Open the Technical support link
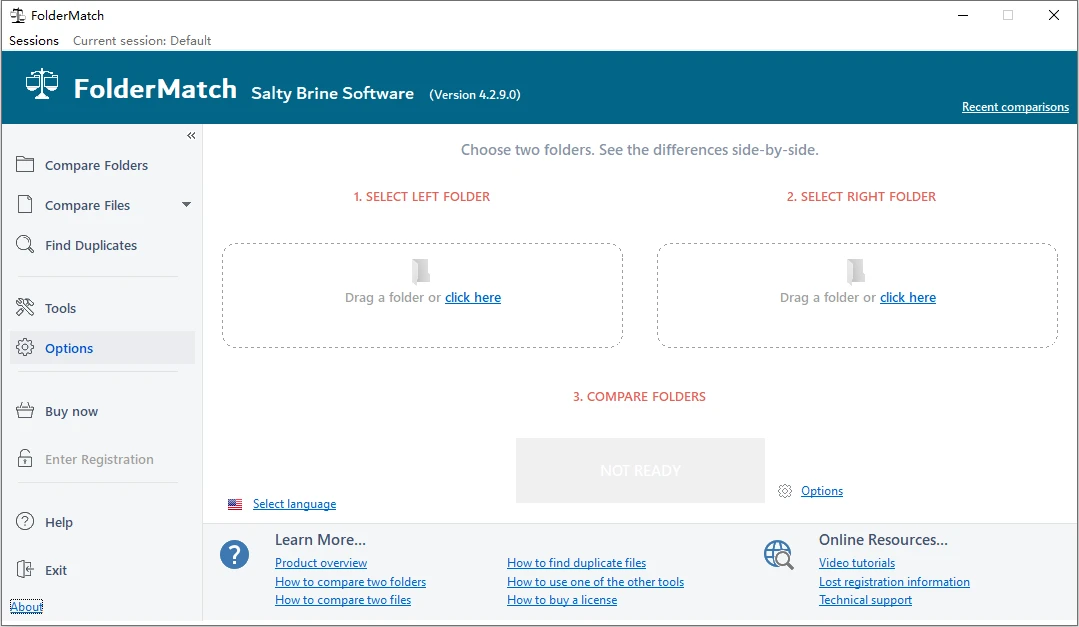 pyautogui.click(x=865, y=600)
